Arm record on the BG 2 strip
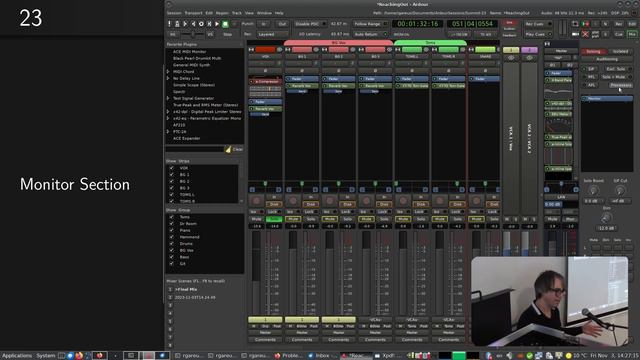 point(329,200)
